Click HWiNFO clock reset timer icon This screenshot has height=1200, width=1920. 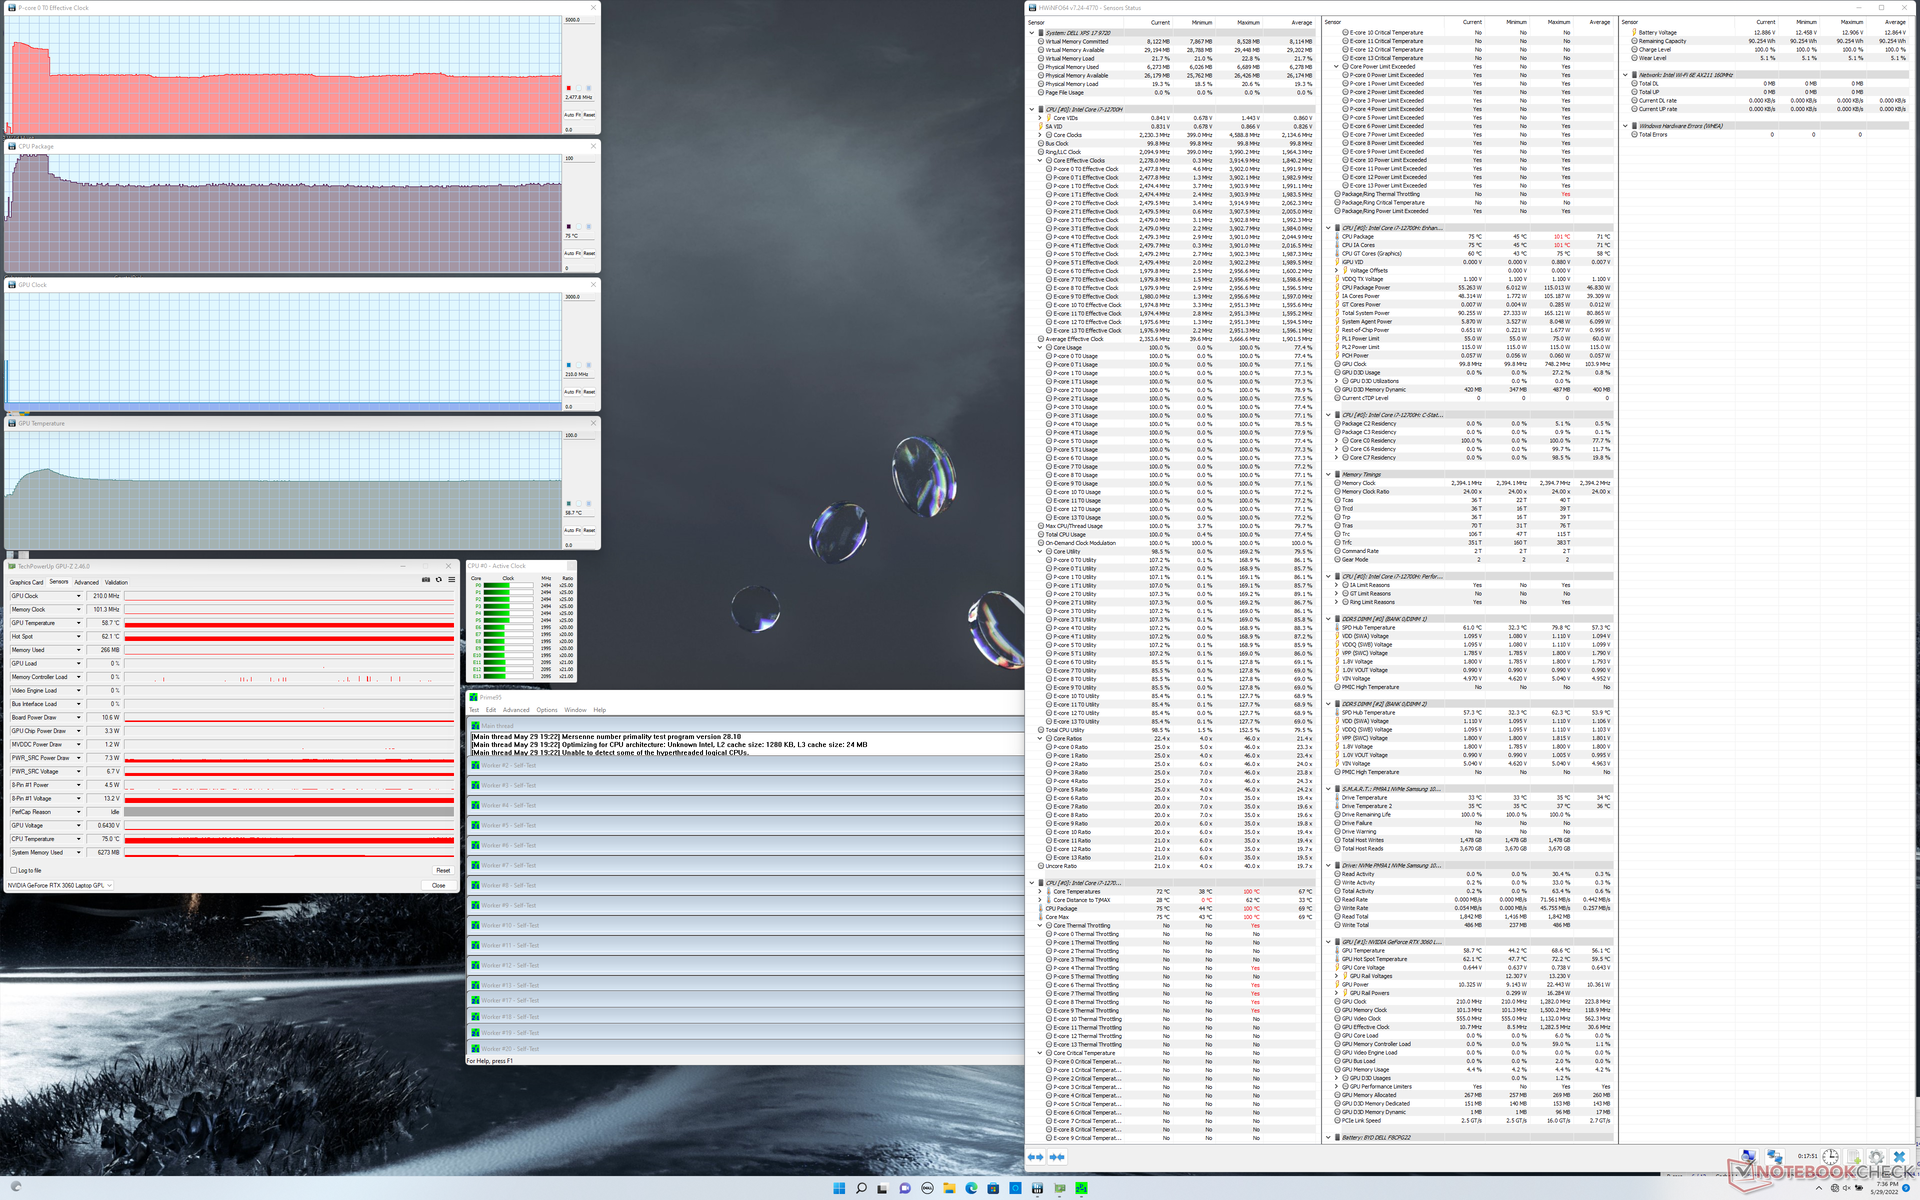point(1830,1157)
